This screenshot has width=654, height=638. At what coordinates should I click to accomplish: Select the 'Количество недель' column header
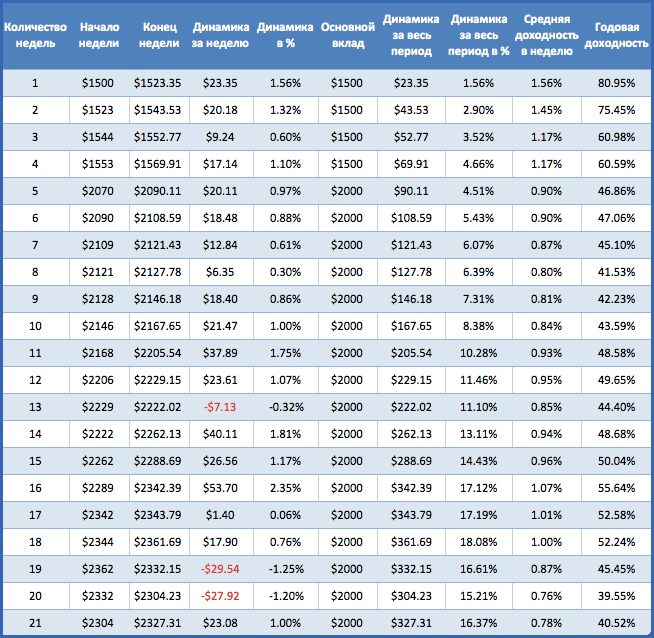pos(35,35)
